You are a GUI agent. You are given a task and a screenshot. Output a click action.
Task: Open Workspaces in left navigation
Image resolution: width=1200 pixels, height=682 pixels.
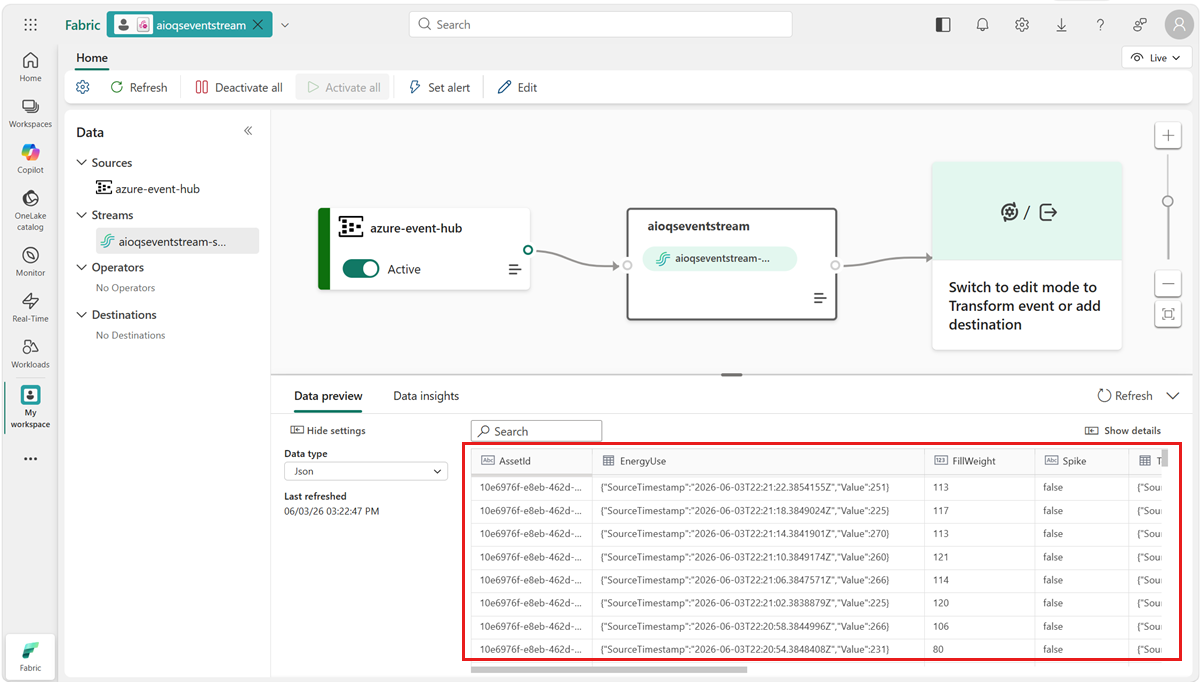30,113
